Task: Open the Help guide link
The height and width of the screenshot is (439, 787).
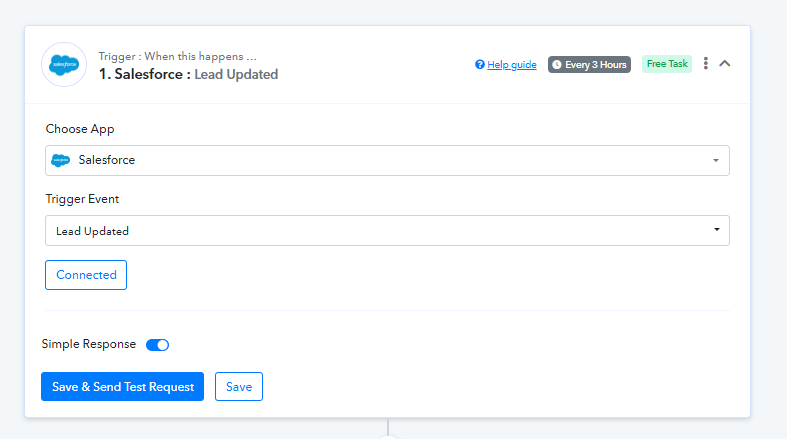Action: coord(511,65)
